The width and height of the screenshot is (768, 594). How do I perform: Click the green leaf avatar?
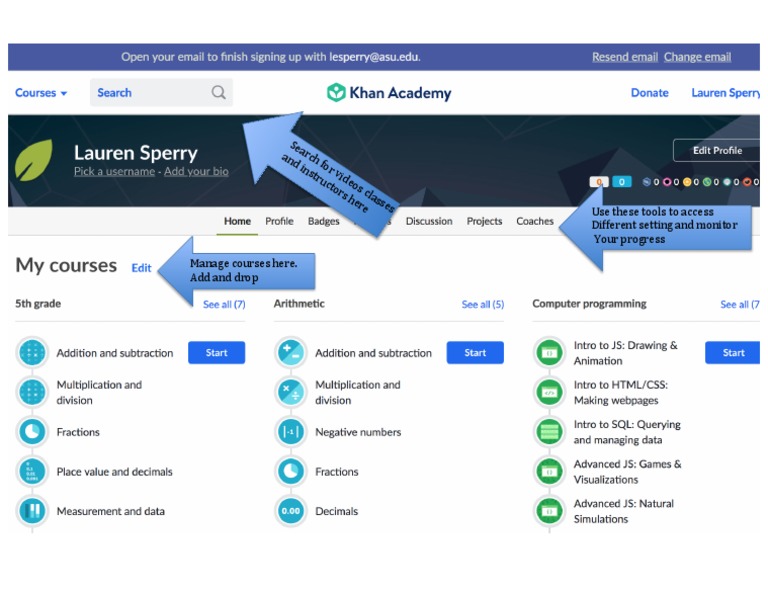pyautogui.click(x=34, y=160)
